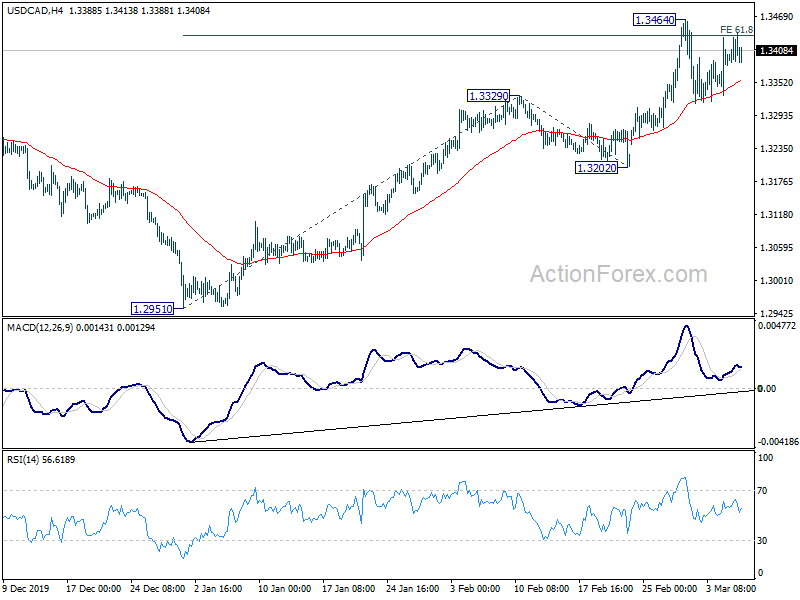Click the 1.34690 price axis value
This screenshot has width=800, height=600.
click(x=777, y=17)
